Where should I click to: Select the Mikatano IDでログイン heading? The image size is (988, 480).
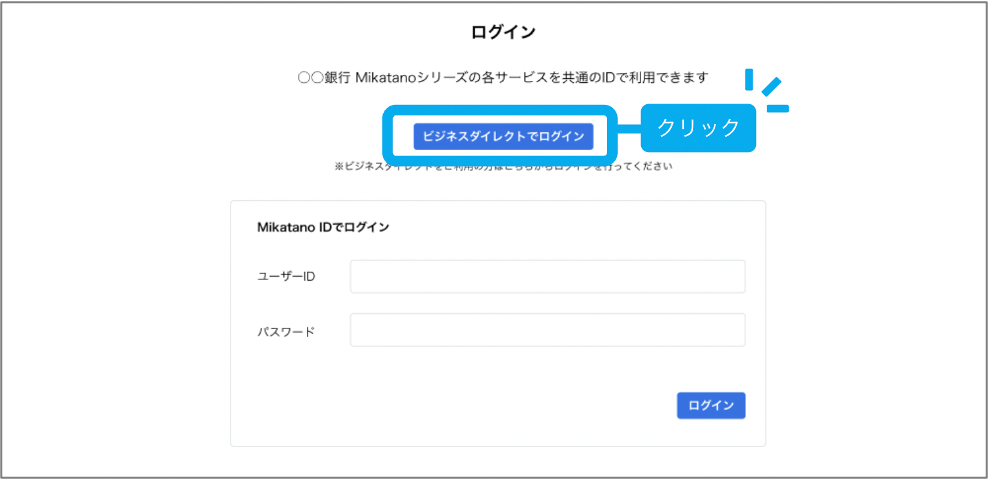(x=323, y=228)
